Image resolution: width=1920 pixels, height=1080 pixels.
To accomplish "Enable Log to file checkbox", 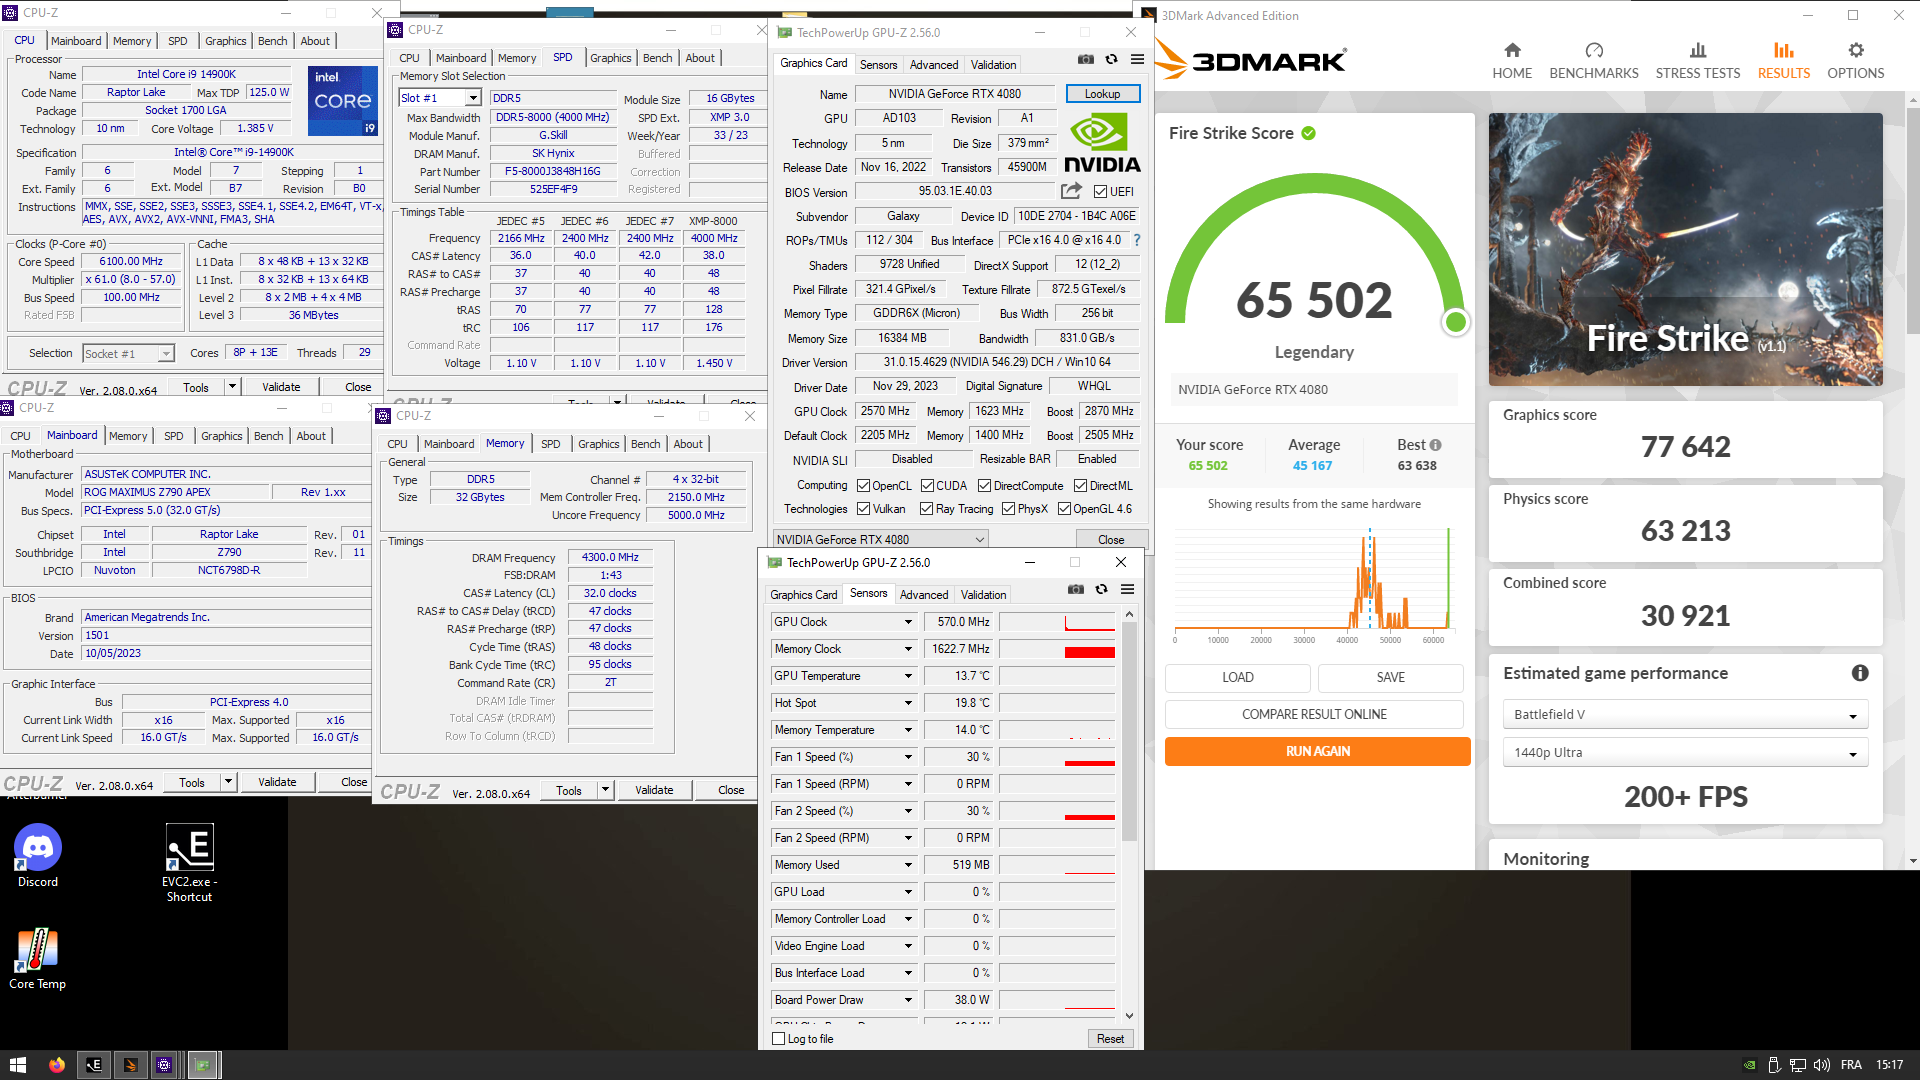I will tap(778, 1039).
